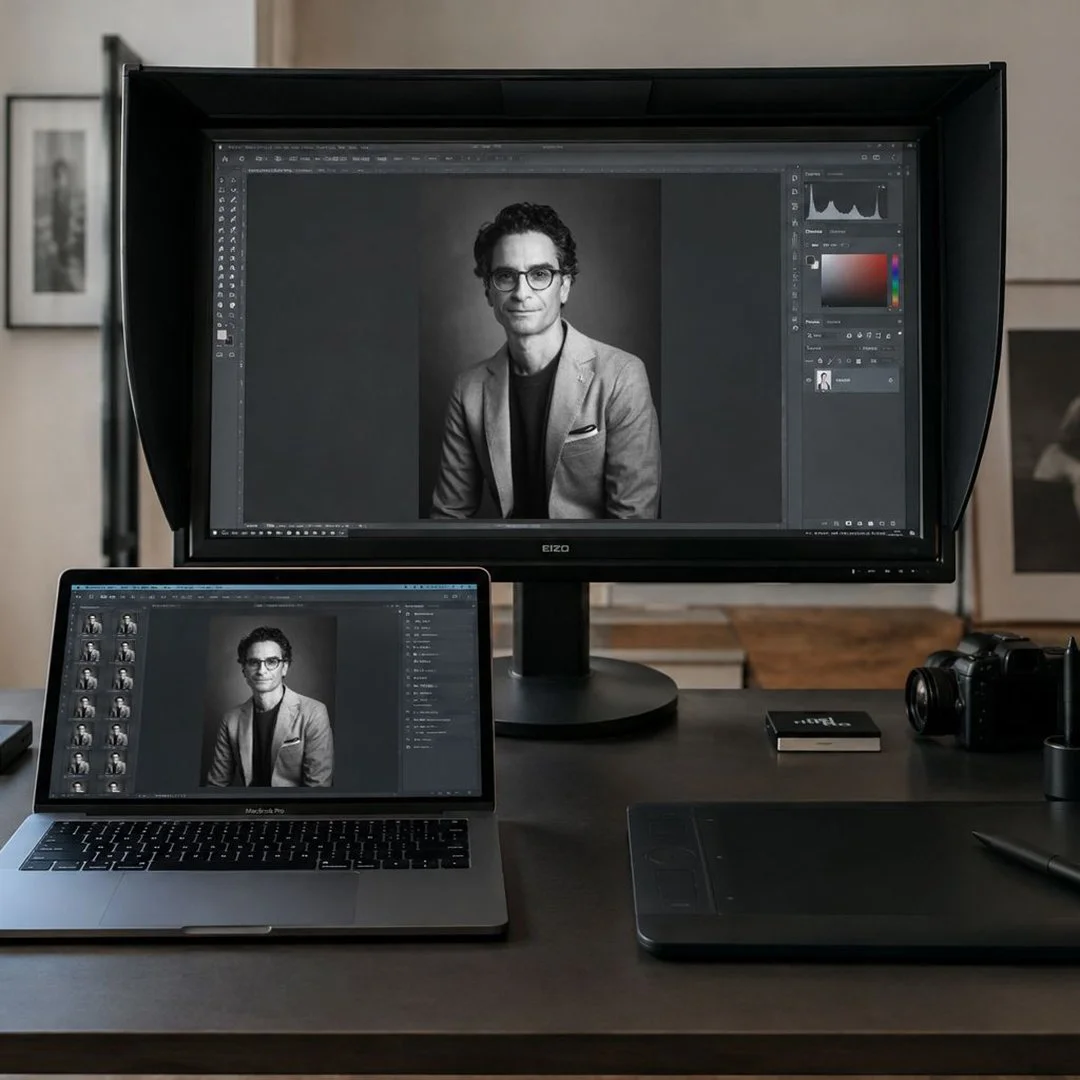The width and height of the screenshot is (1080, 1080).
Task: Click the lock icon on the monitor's layer row
Action: tap(891, 380)
